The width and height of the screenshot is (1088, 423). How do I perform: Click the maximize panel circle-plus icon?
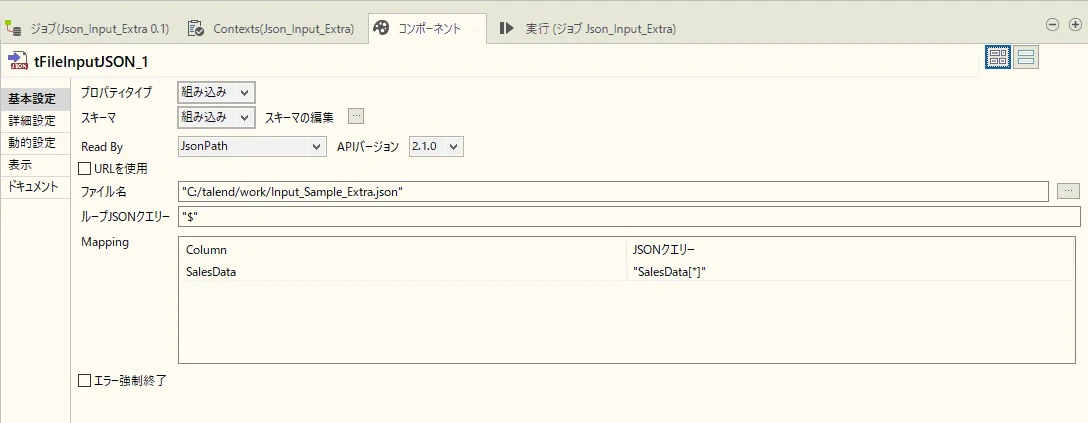point(1075,24)
